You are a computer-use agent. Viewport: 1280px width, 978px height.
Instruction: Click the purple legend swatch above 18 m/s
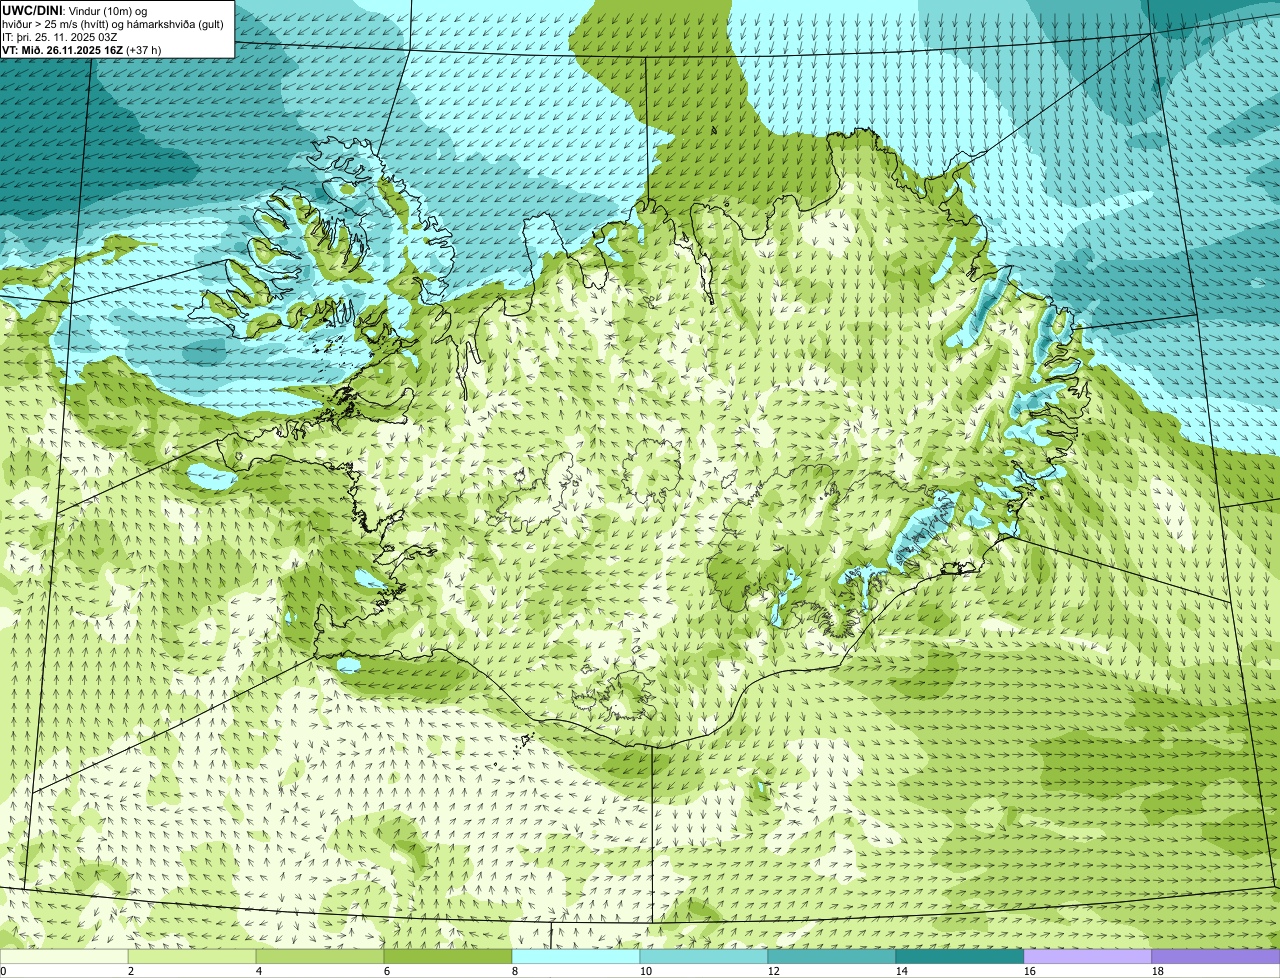[1216, 957]
